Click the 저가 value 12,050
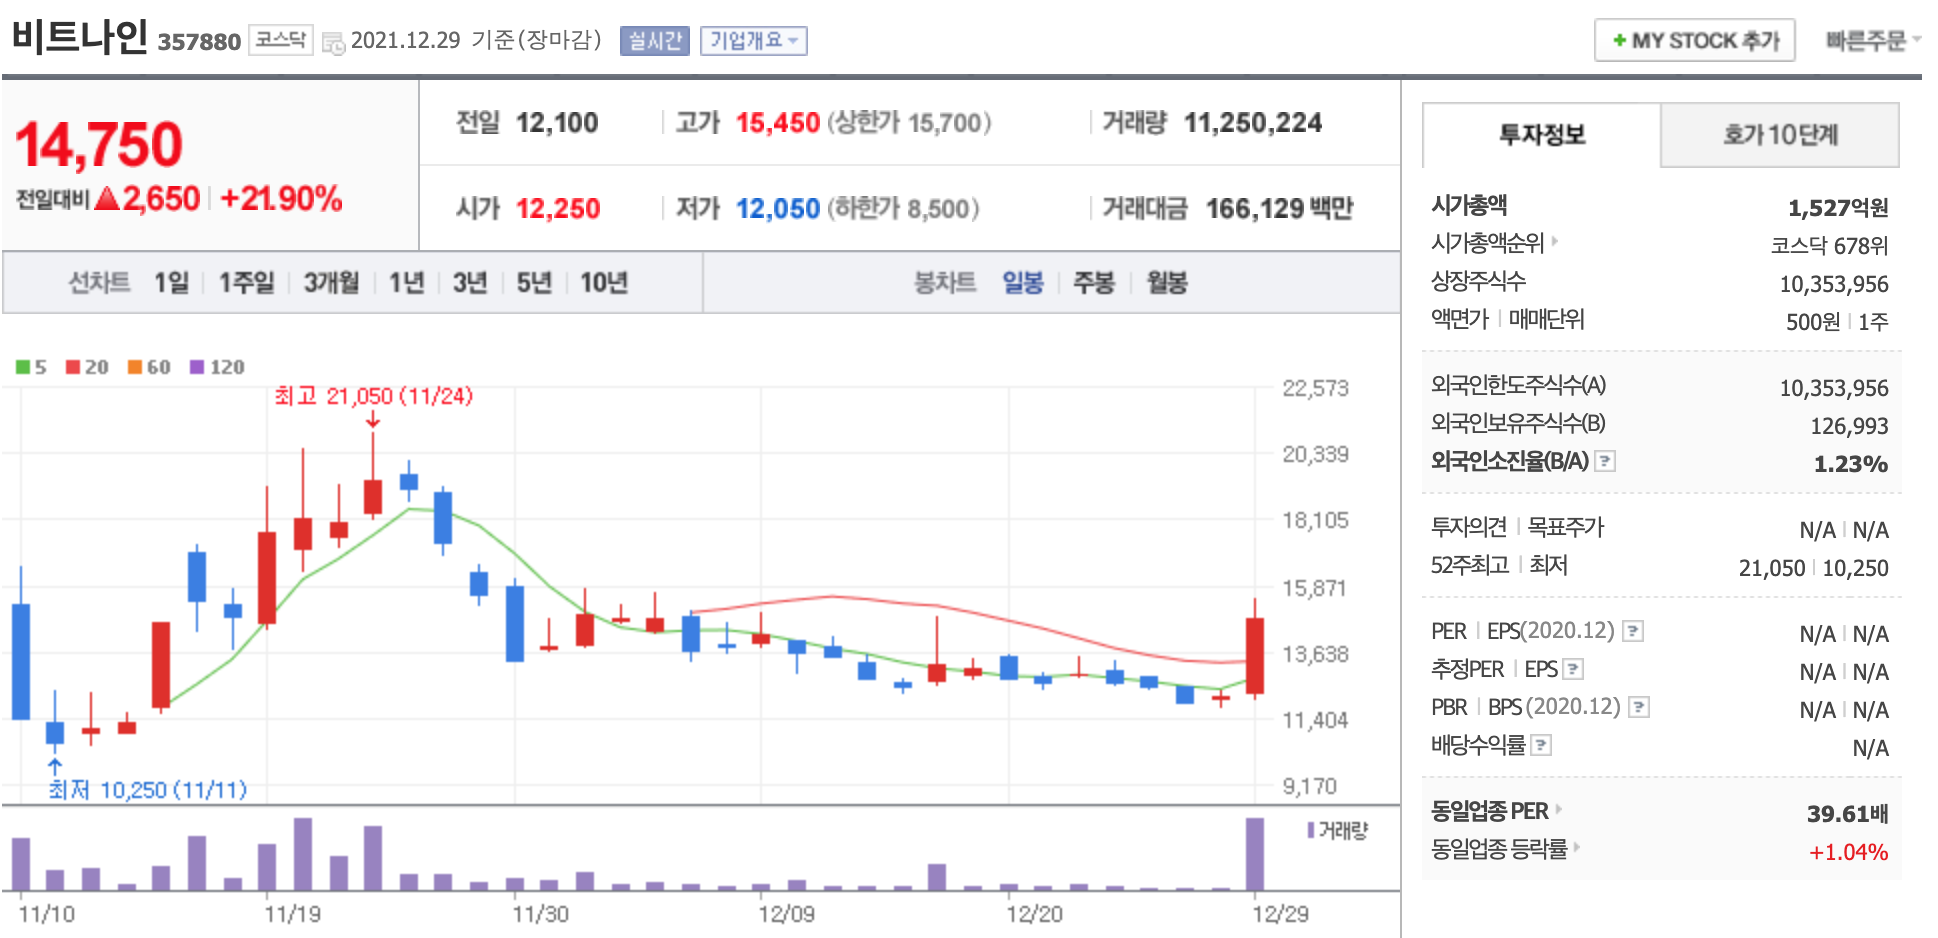Image resolution: width=1938 pixels, height=938 pixels. (778, 209)
